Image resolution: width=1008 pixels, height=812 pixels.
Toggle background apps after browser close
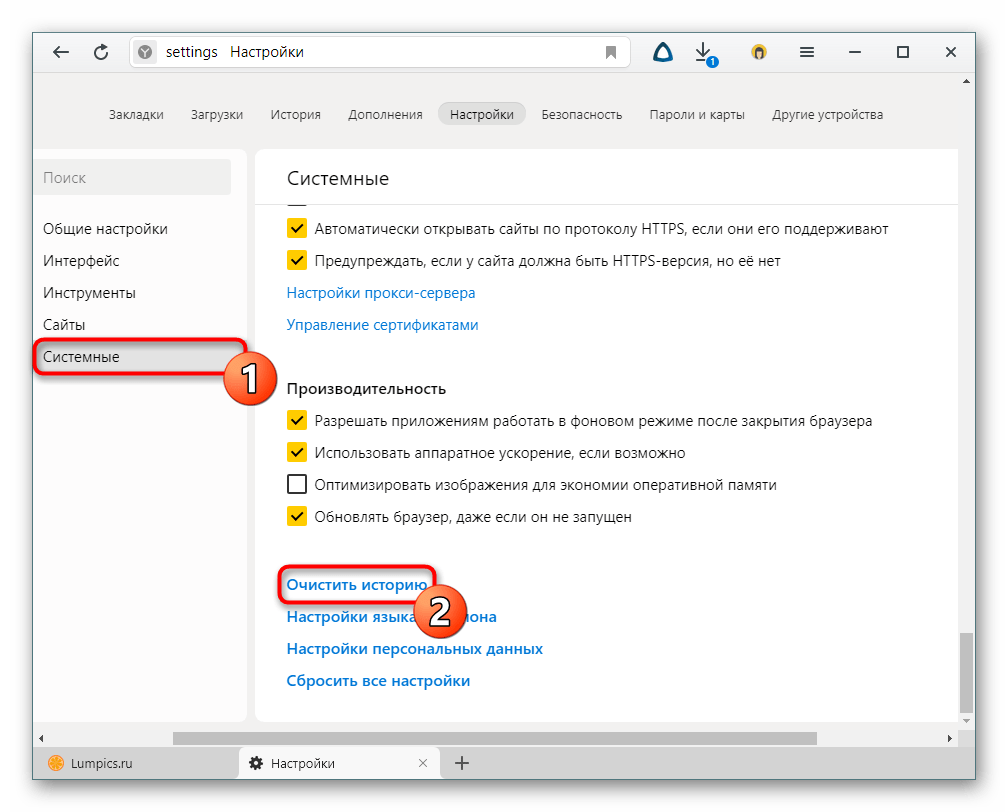click(297, 421)
